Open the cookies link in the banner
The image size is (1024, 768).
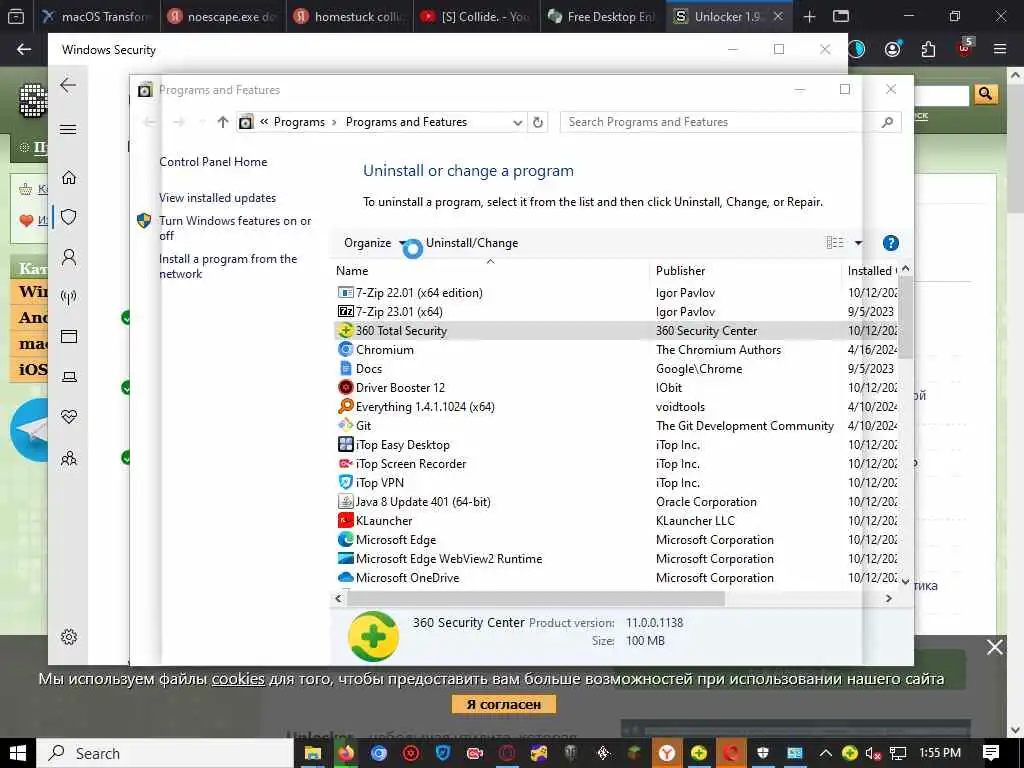pos(238,679)
